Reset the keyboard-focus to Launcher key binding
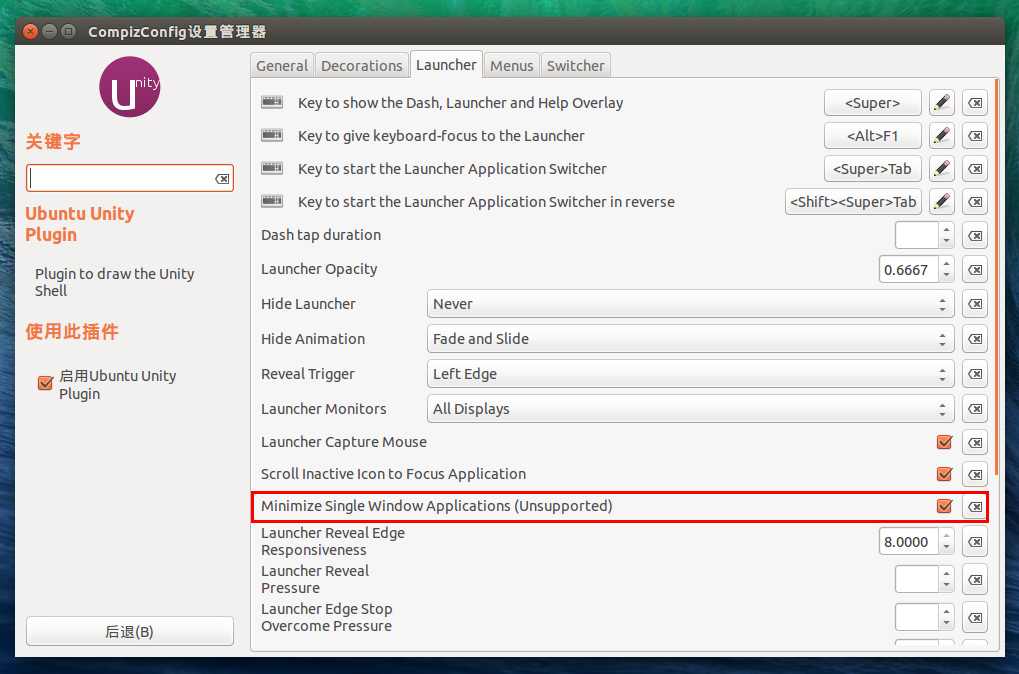The height and width of the screenshot is (674, 1019). click(975, 136)
